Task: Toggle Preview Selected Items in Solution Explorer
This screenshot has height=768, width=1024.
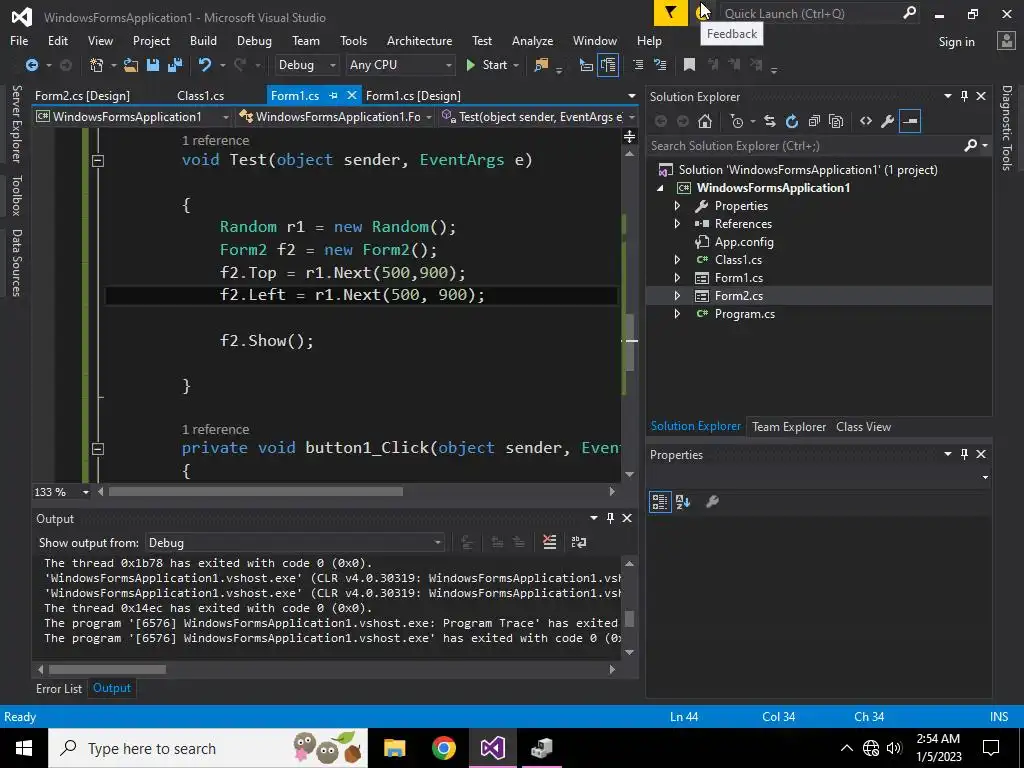Action: pyautogui.click(x=910, y=121)
